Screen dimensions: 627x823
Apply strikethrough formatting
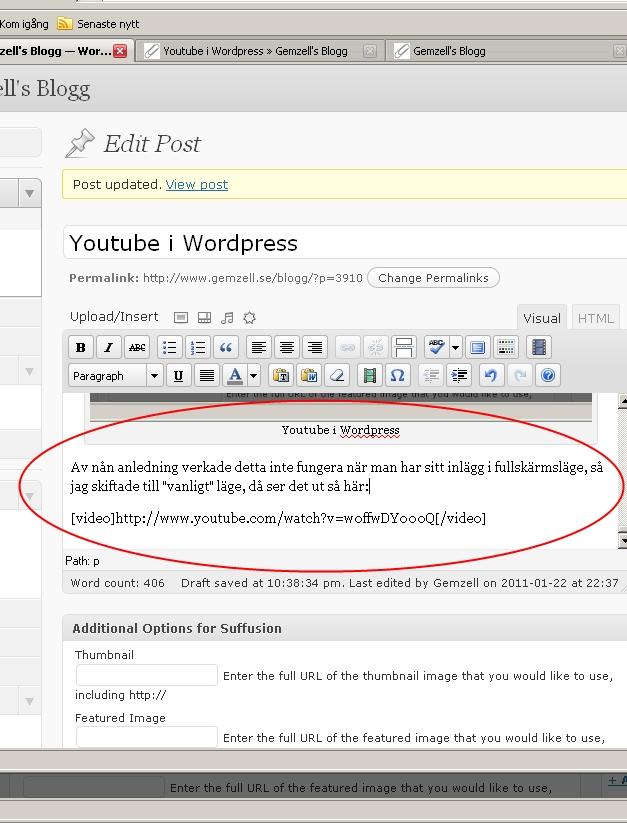point(137,347)
